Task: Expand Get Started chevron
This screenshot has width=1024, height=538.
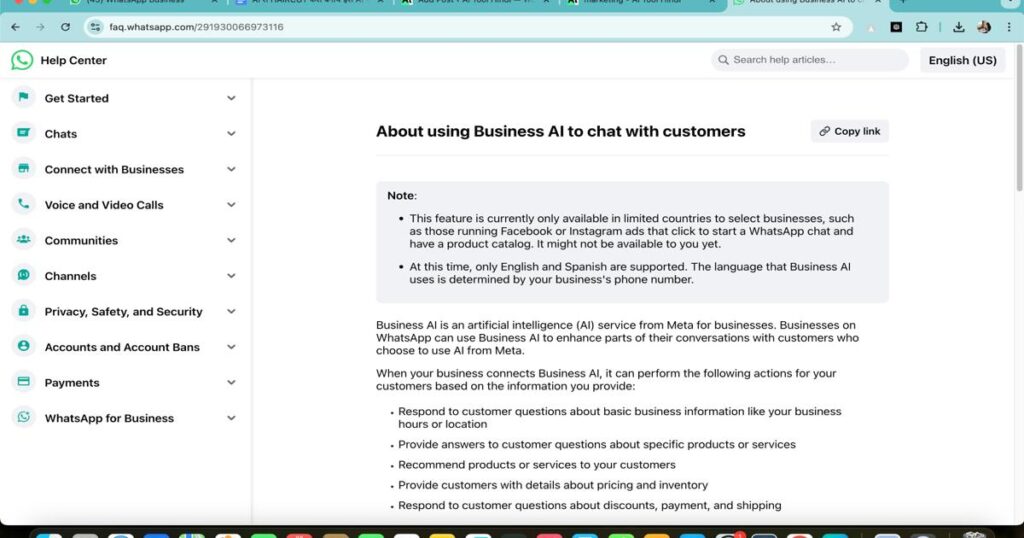Action: click(x=231, y=98)
